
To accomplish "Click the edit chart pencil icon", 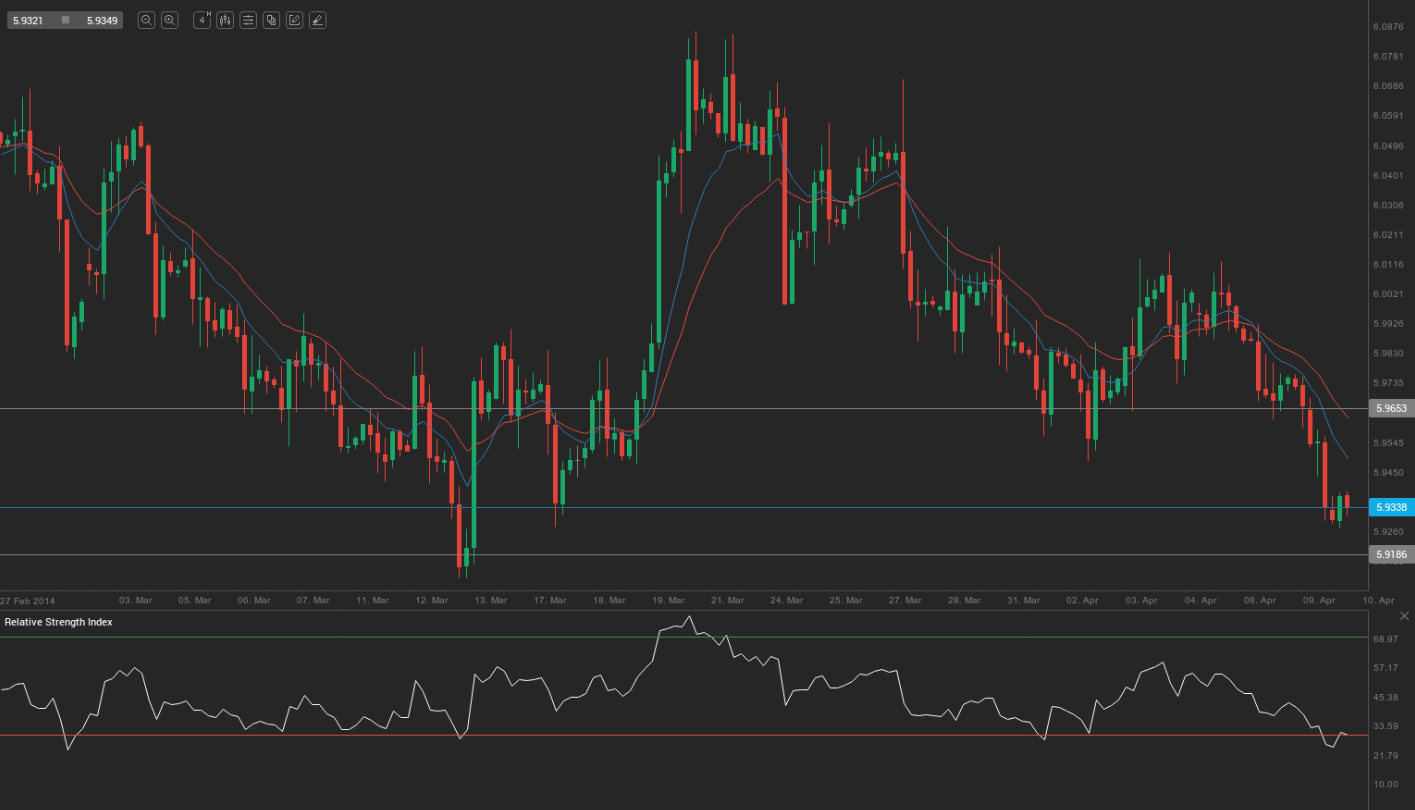I will tap(294, 20).
